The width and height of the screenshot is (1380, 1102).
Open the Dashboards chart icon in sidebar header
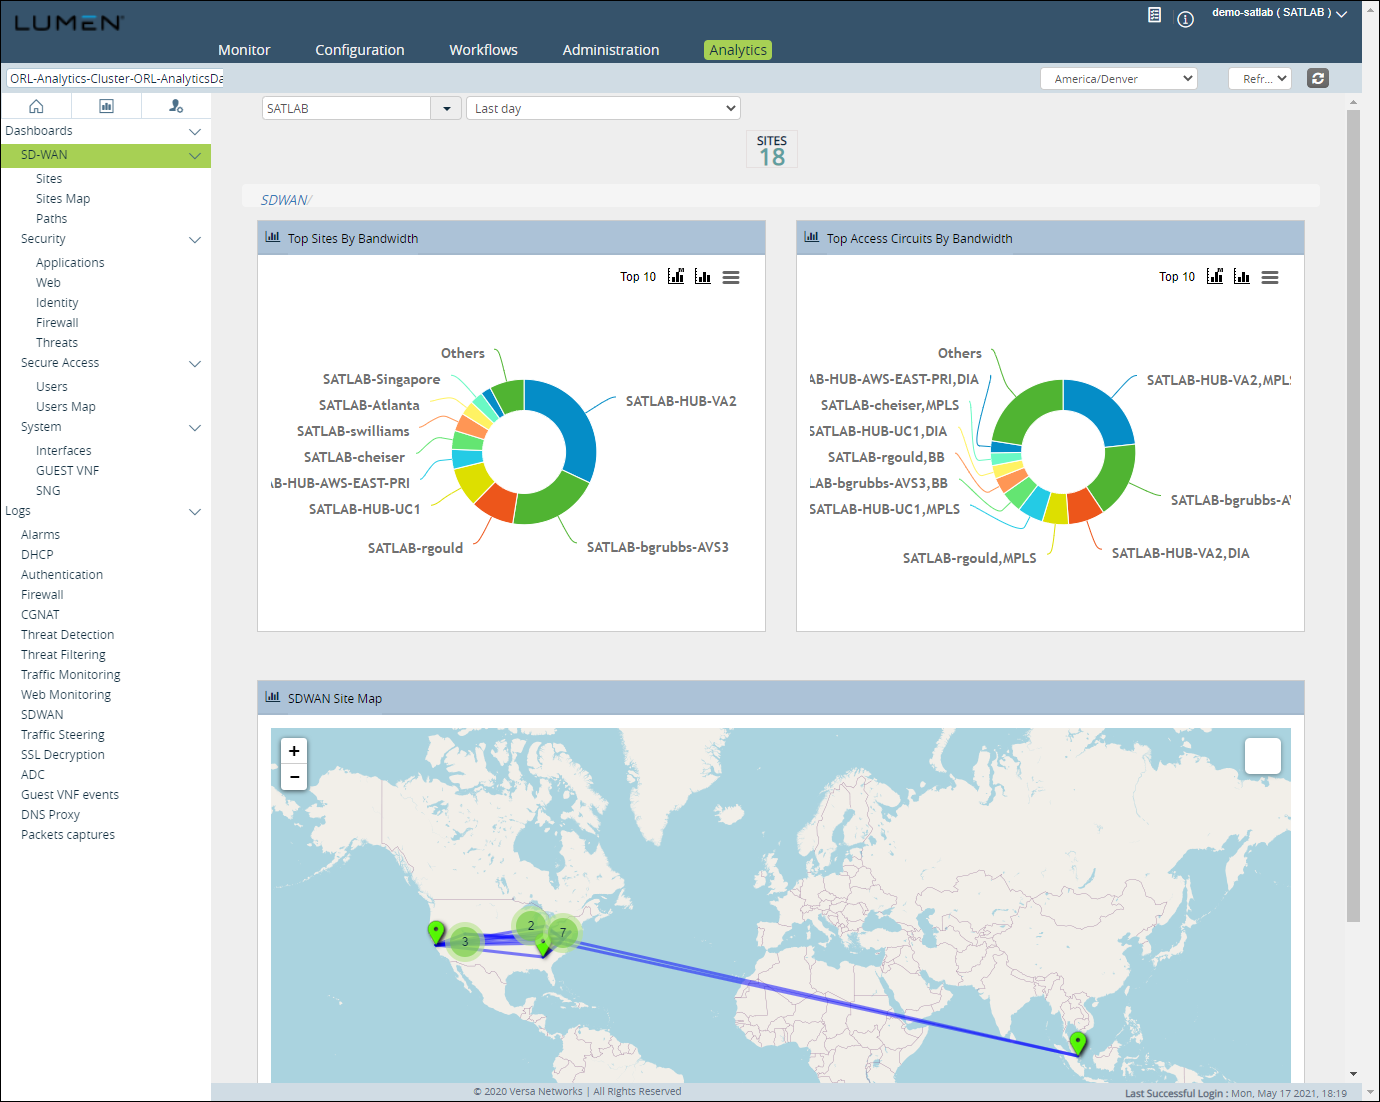tap(106, 105)
